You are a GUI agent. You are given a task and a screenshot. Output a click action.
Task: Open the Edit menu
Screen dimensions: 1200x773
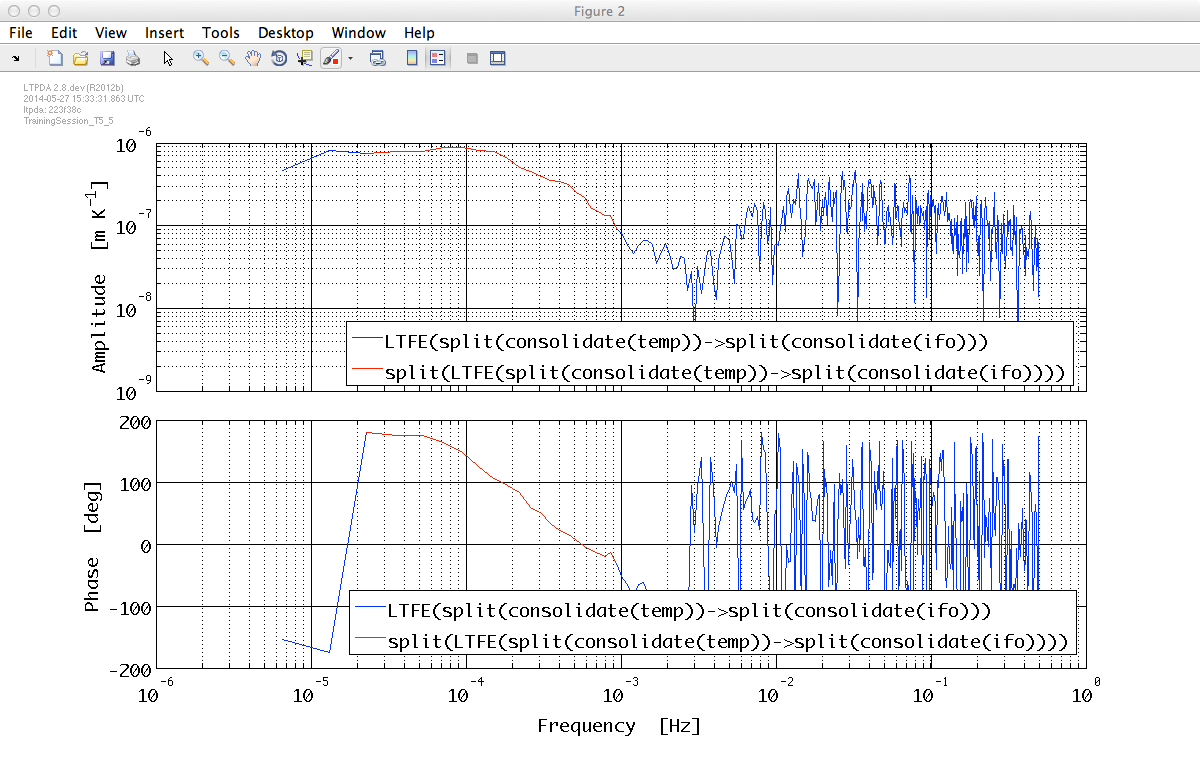click(64, 33)
